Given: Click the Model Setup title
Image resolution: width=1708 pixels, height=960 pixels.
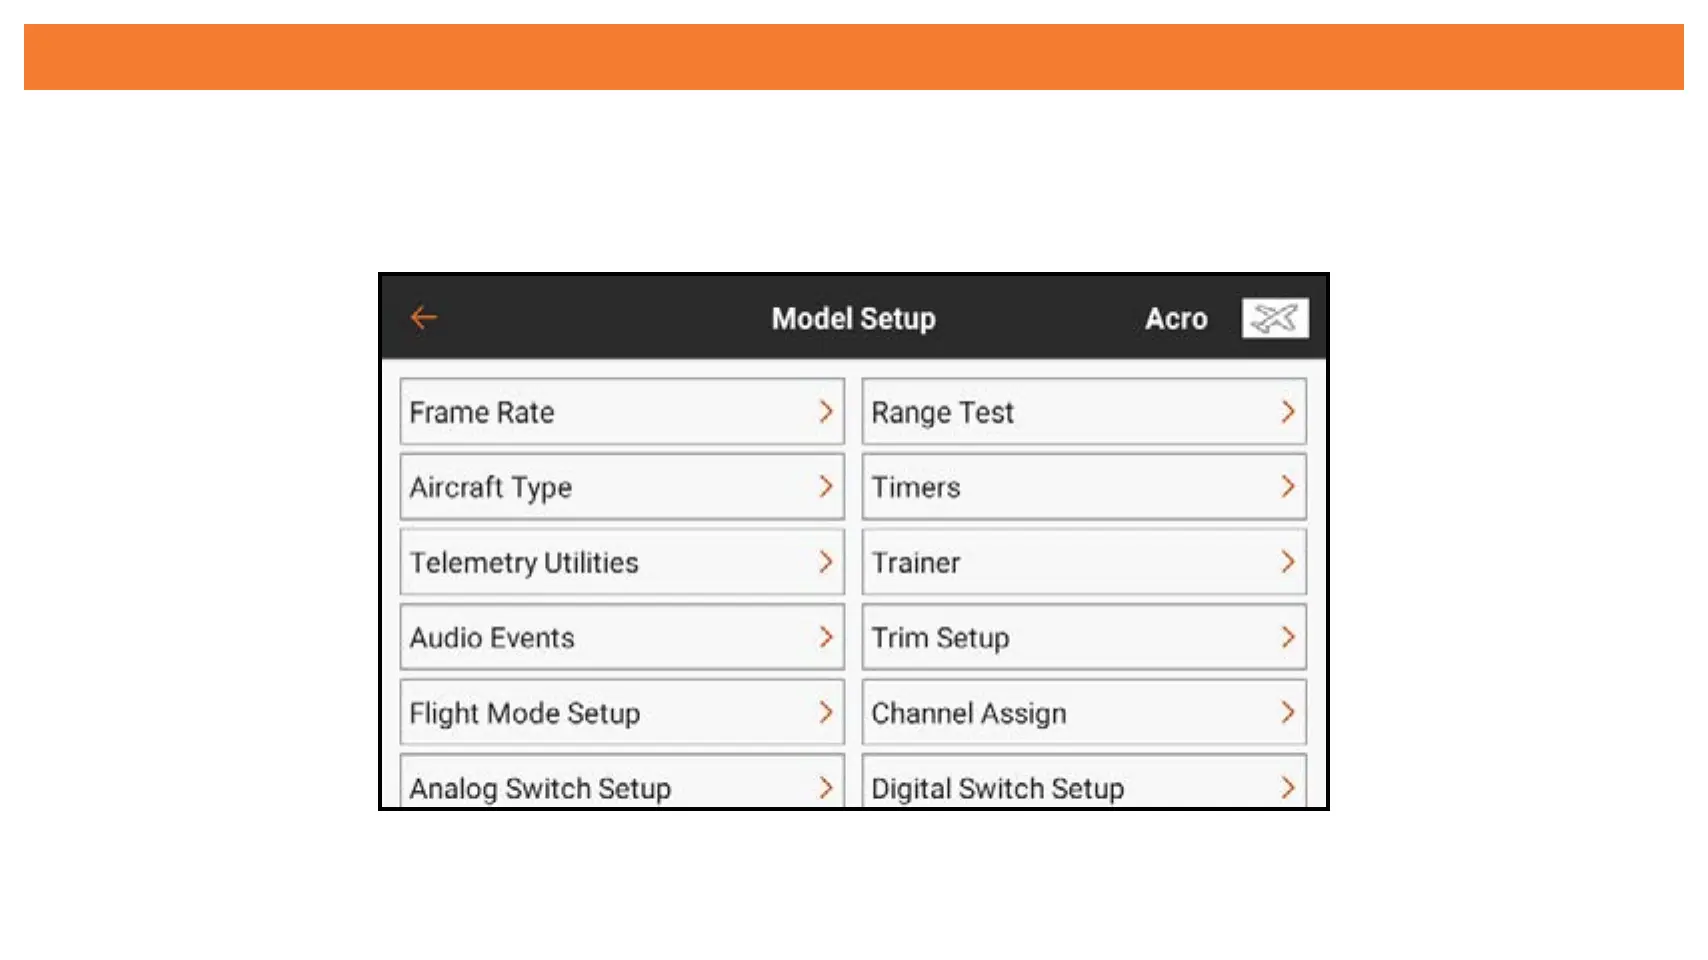Looking at the screenshot, I should tap(853, 319).
